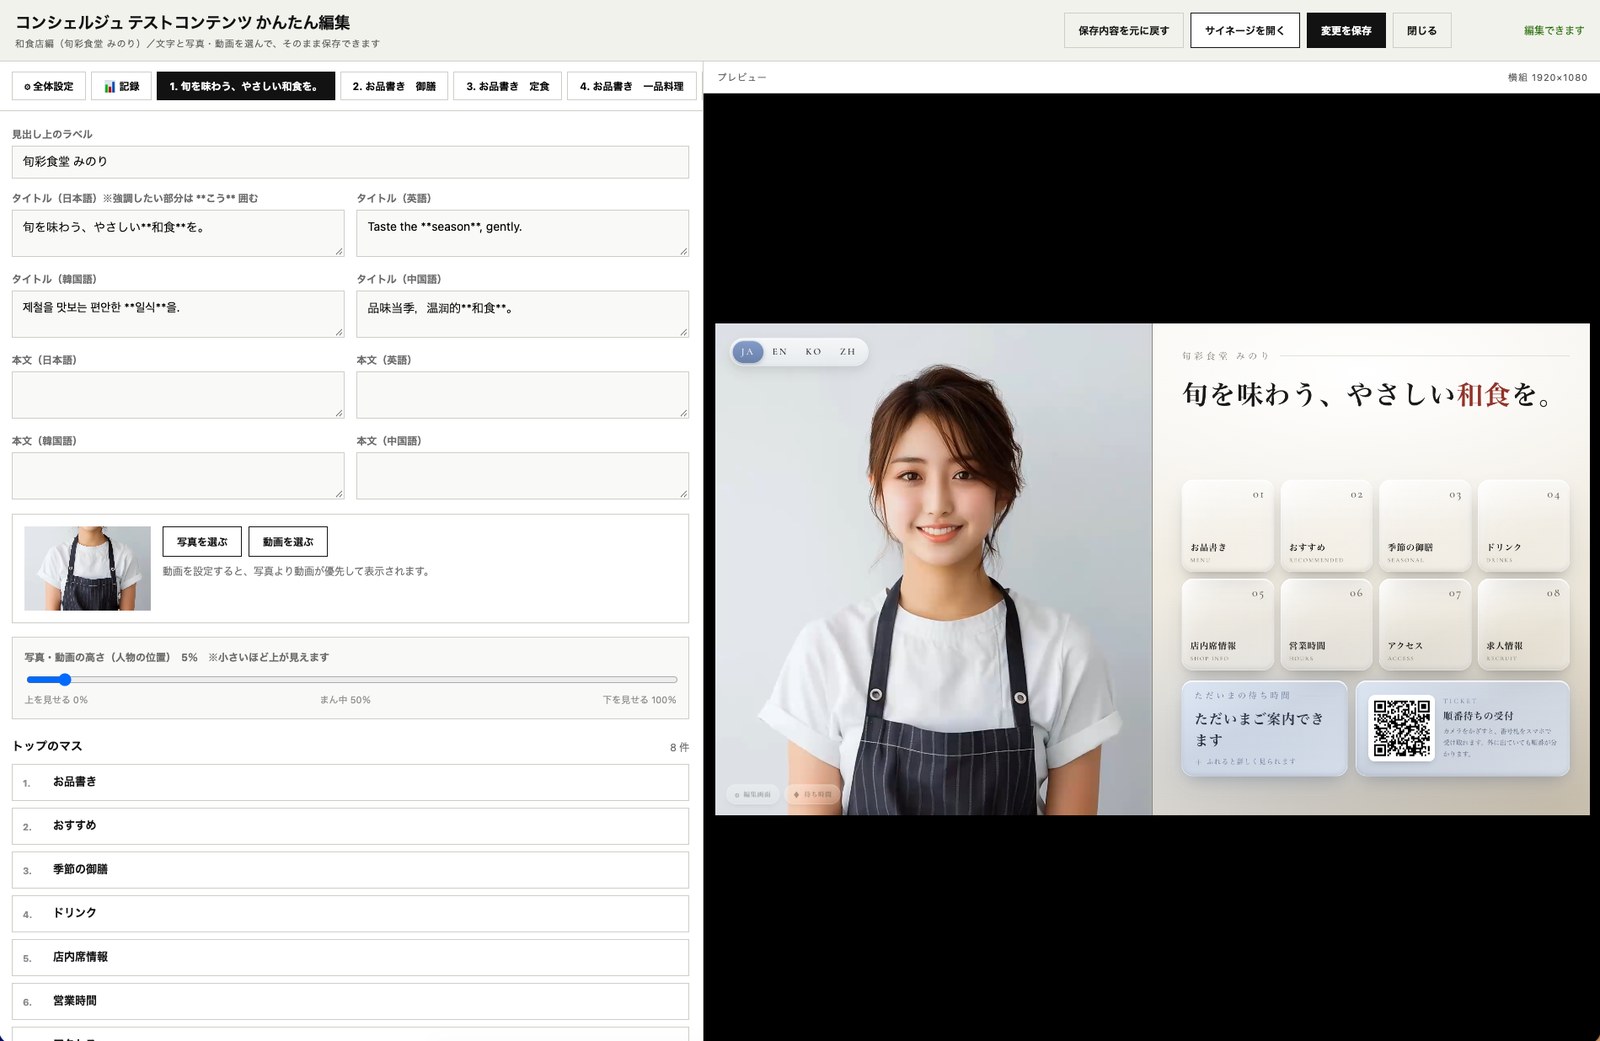
Task: Switch preview language to JA
Action: tap(747, 352)
